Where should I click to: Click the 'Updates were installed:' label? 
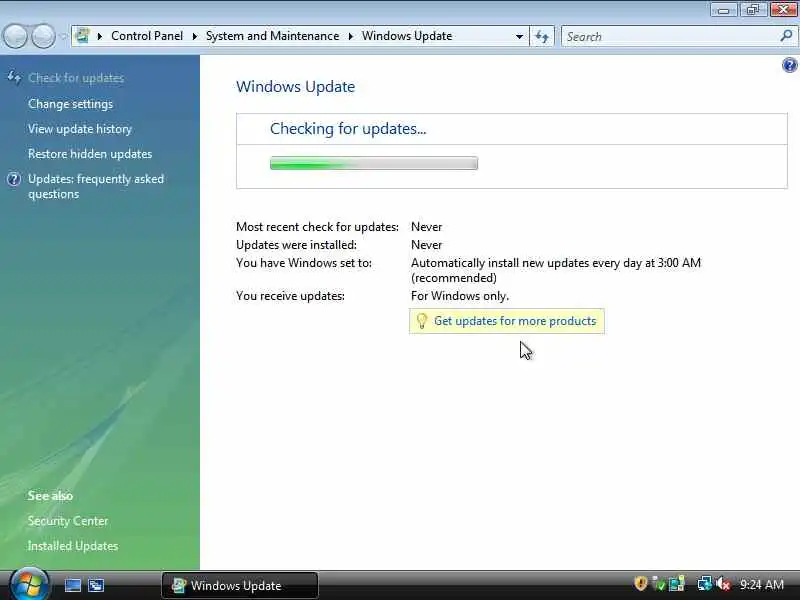(296, 245)
